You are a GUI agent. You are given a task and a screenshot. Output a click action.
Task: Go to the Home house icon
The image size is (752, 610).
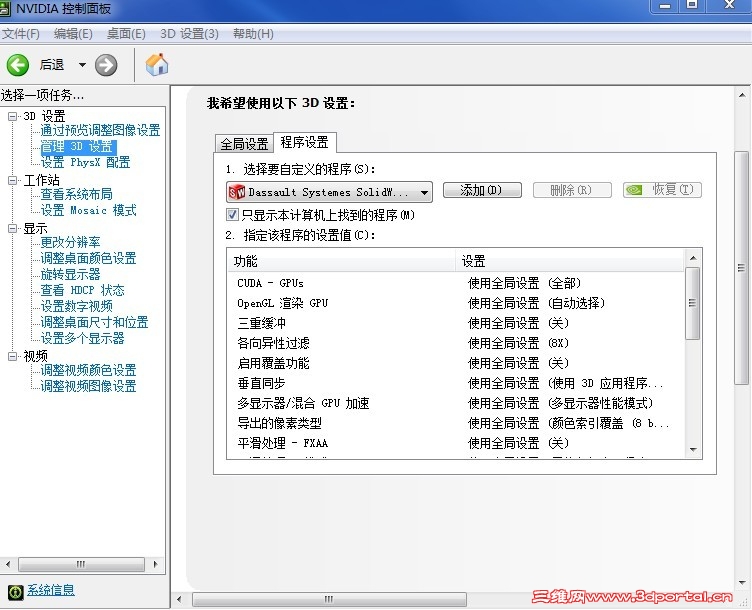click(157, 65)
